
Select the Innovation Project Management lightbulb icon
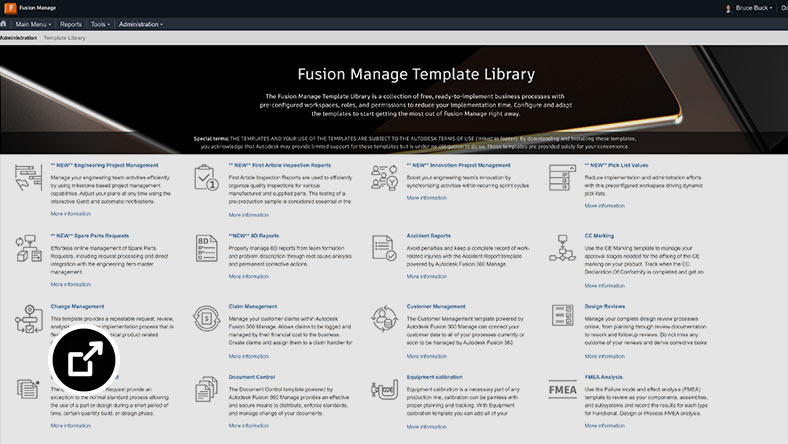tap(384, 177)
